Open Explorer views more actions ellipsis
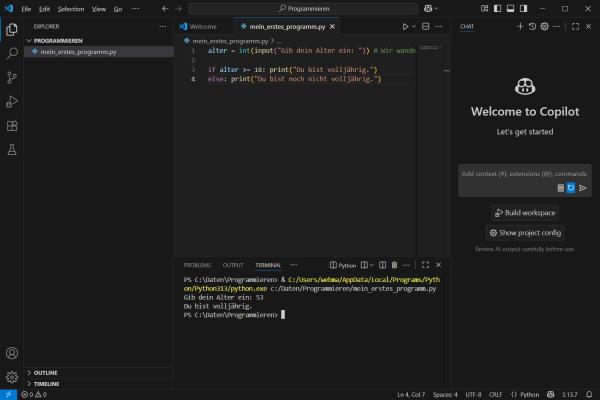This screenshot has width=600, height=400. tap(163, 26)
